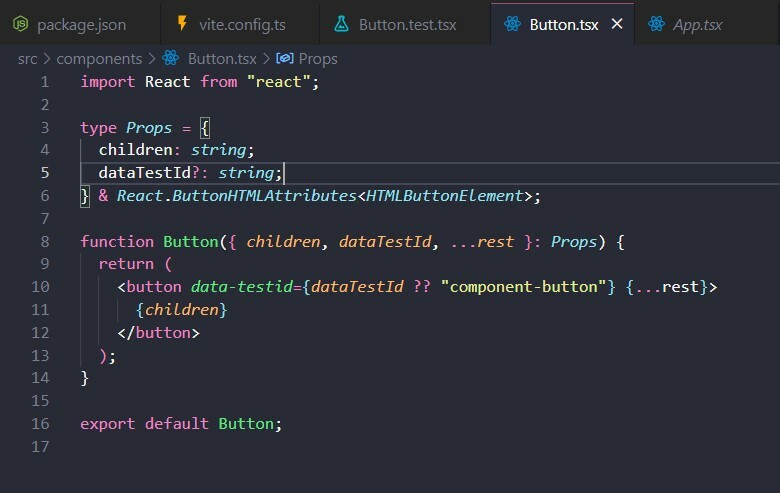Screen dimensions: 780x493
Task: Click the opening brace on line 3
Action: click(x=204, y=128)
